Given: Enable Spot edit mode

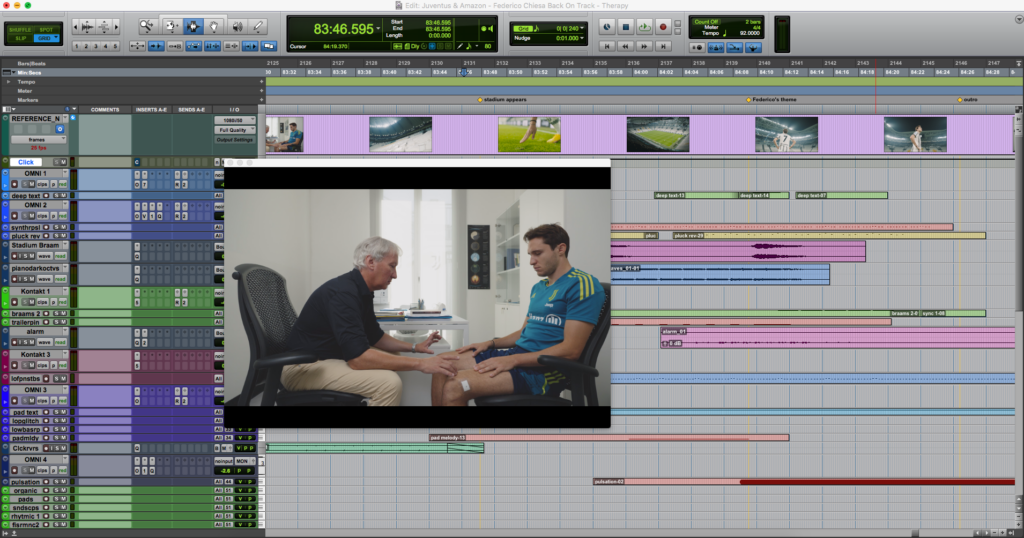Looking at the screenshot, I should point(46,29).
